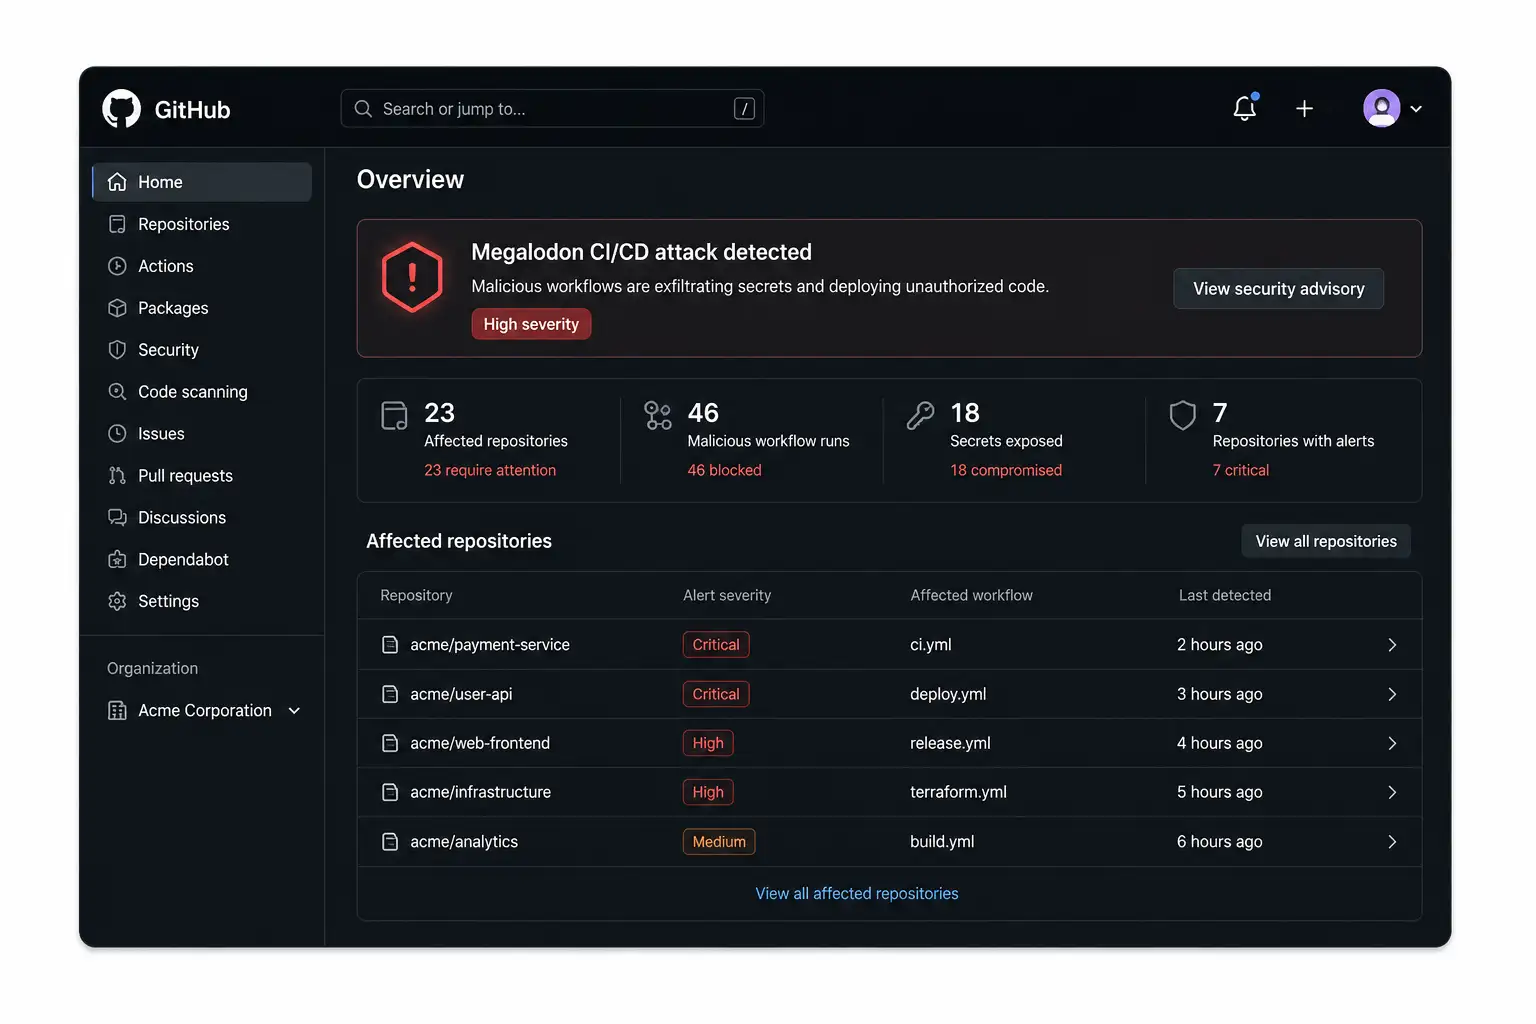Image resolution: width=1536 pixels, height=1024 pixels.
Task: Click Critical badge for acme/payment-service
Action: 716,645
